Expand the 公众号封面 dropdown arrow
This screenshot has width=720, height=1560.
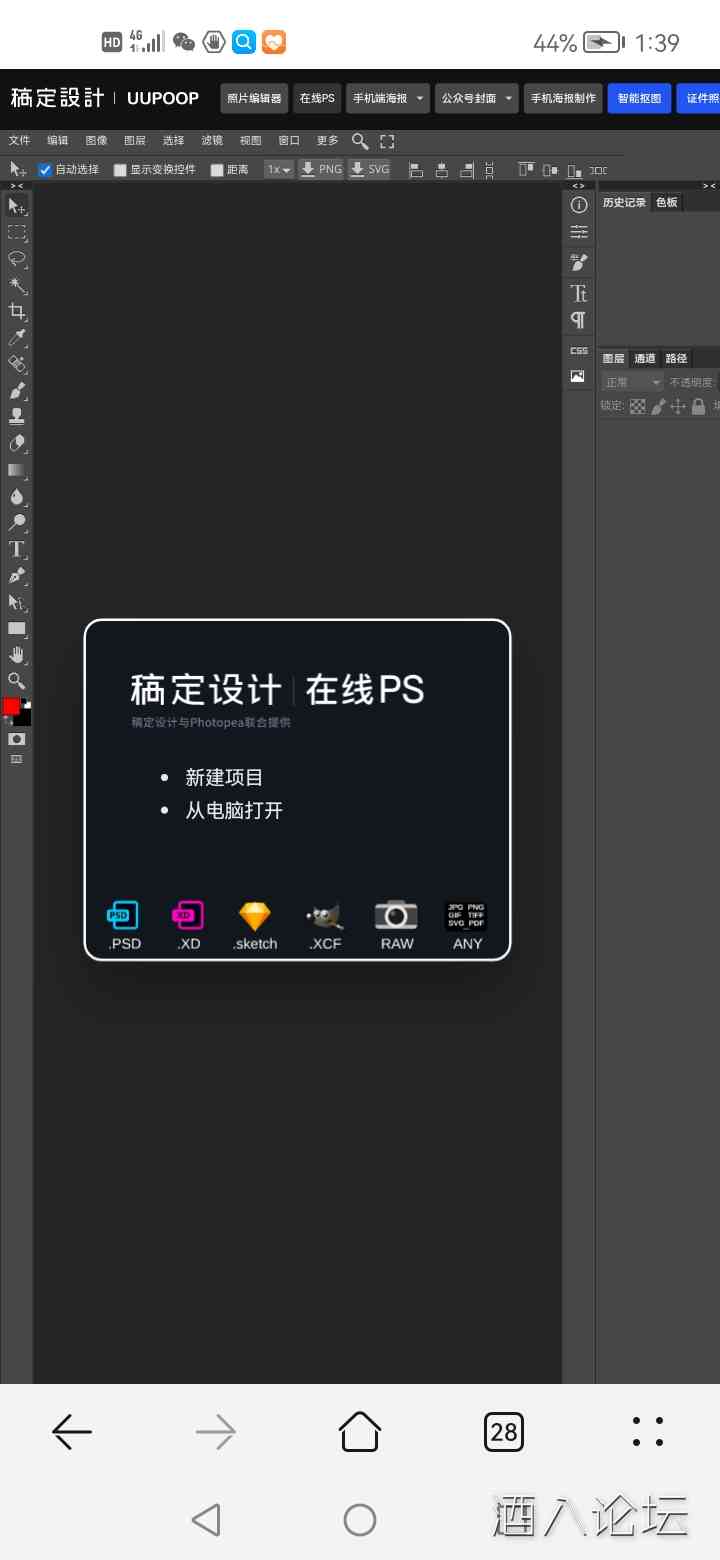pyautogui.click(x=508, y=98)
